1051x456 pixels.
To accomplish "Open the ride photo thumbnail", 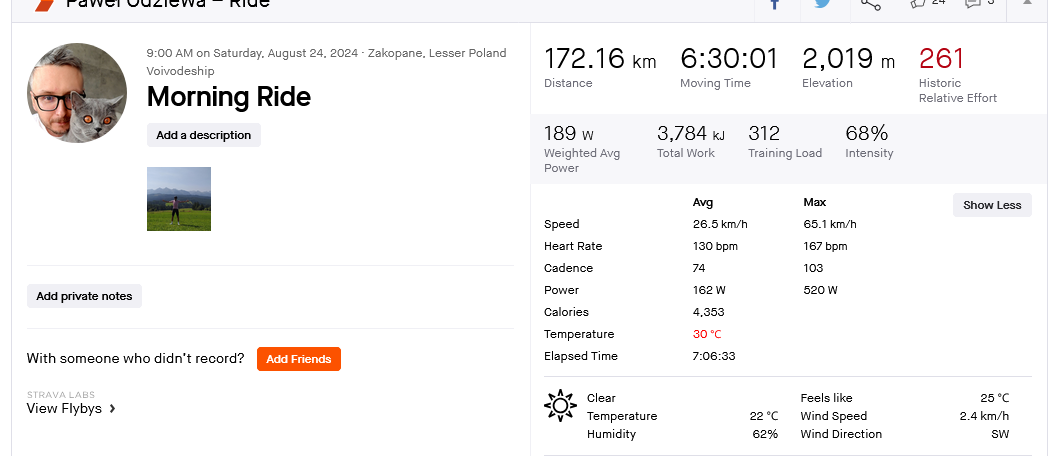I will (x=179, y=199).
